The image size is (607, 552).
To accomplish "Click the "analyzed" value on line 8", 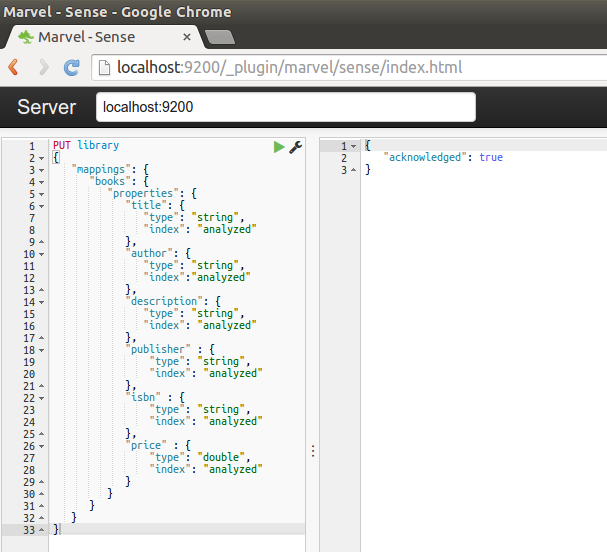I will click(227, 230).
